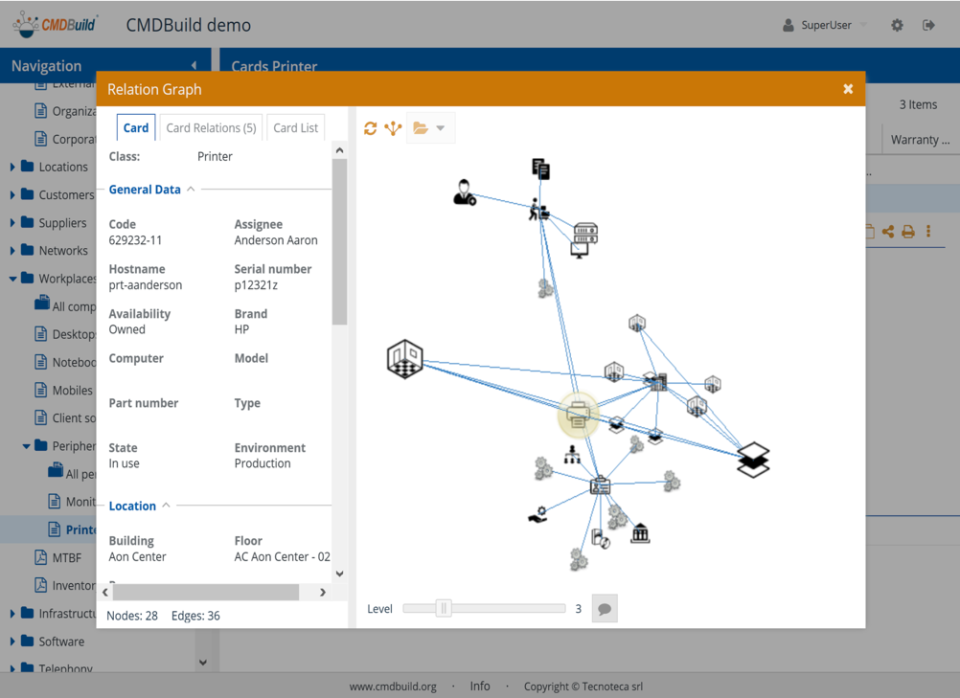Open the vertical dots menu in card row
The image size is (960, 698).
point(929,231)
